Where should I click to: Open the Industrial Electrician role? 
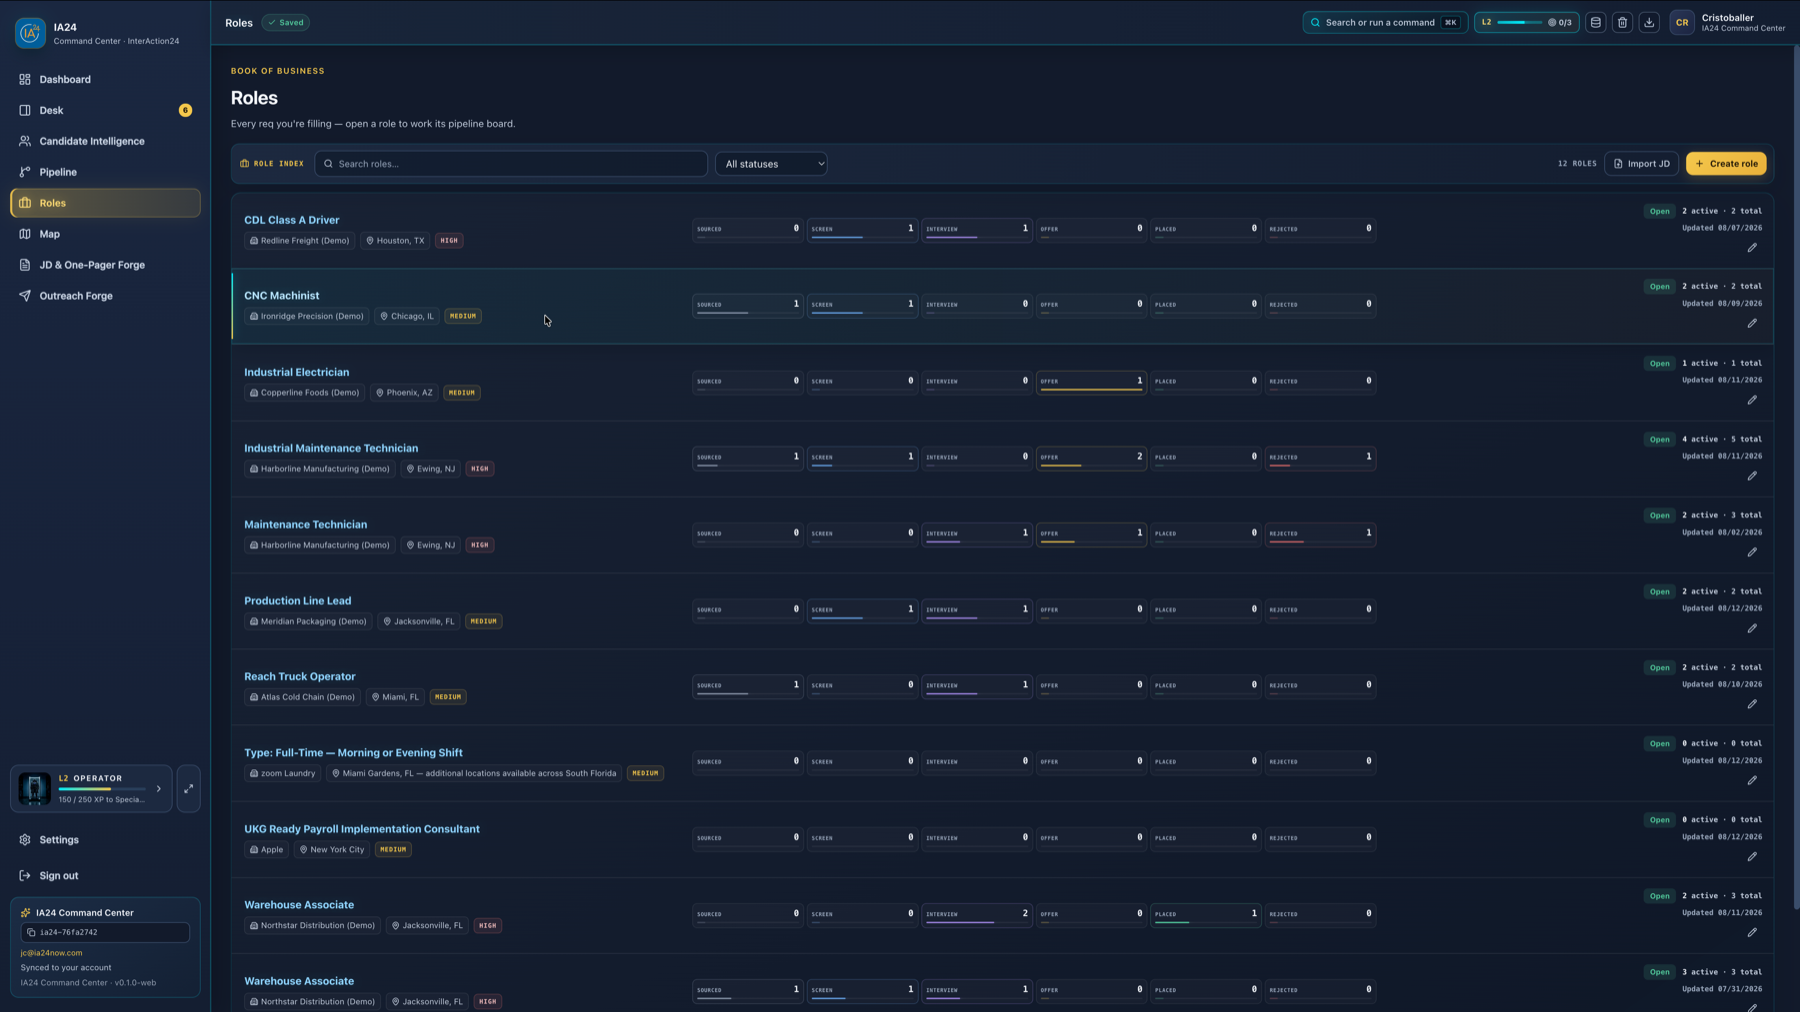point(297,372)
